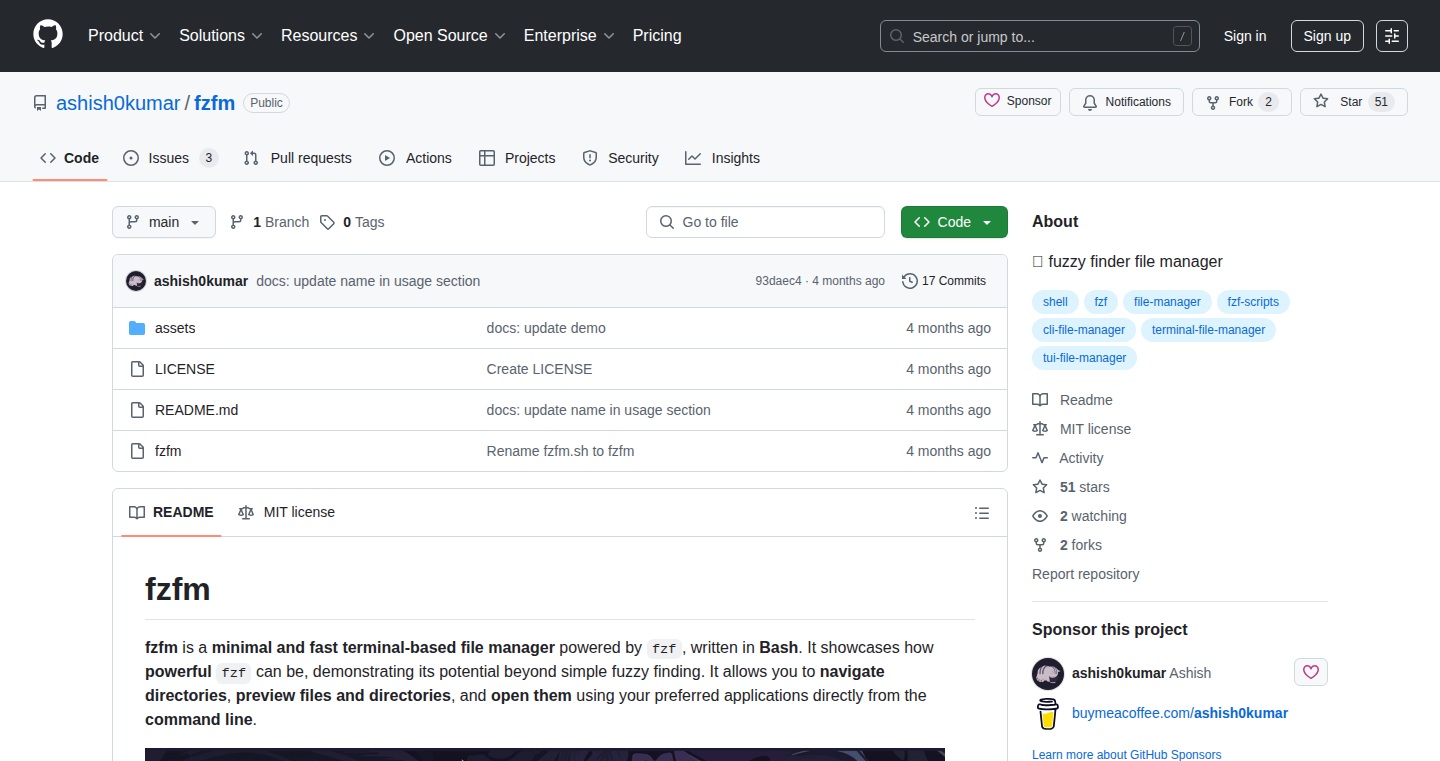Open 'docs: update demo' commit message
1440x761 pixels.
[546, 328]
